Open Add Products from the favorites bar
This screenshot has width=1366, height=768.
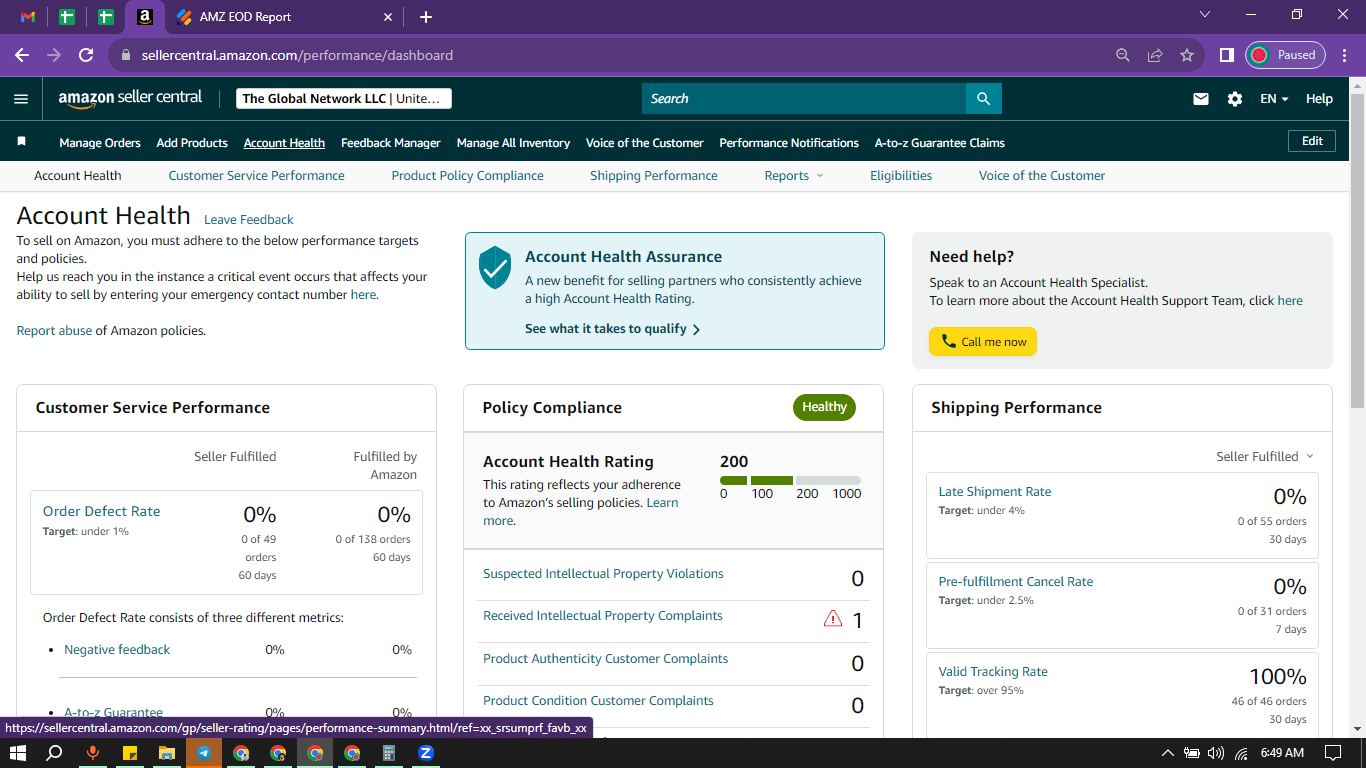point(192,143)
